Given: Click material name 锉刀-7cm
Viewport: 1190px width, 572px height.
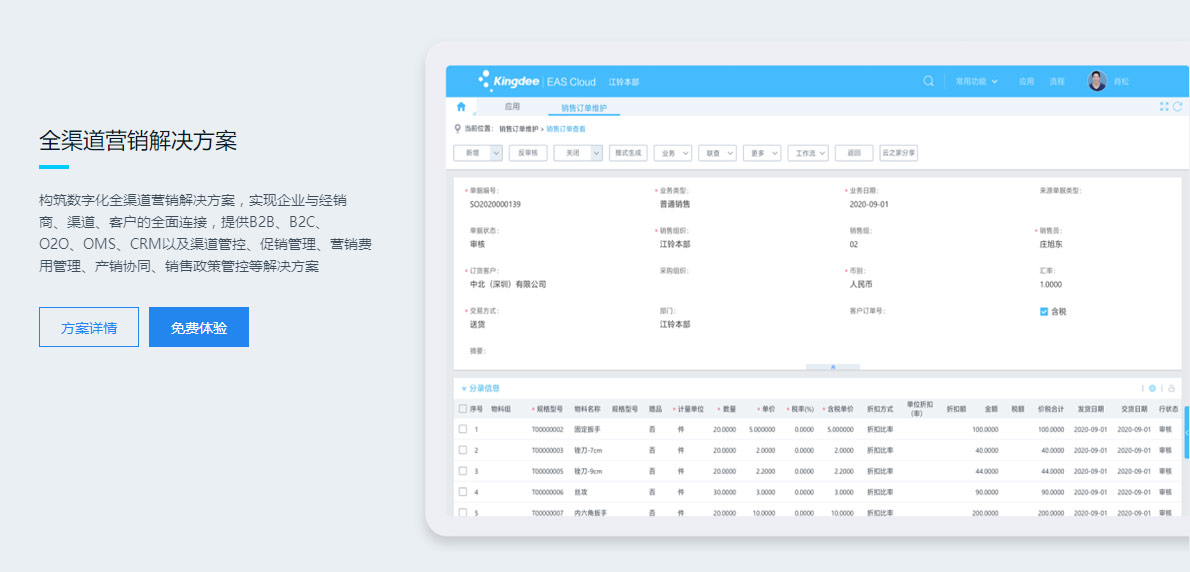Looking at the screenshot, I should point(588,450).
